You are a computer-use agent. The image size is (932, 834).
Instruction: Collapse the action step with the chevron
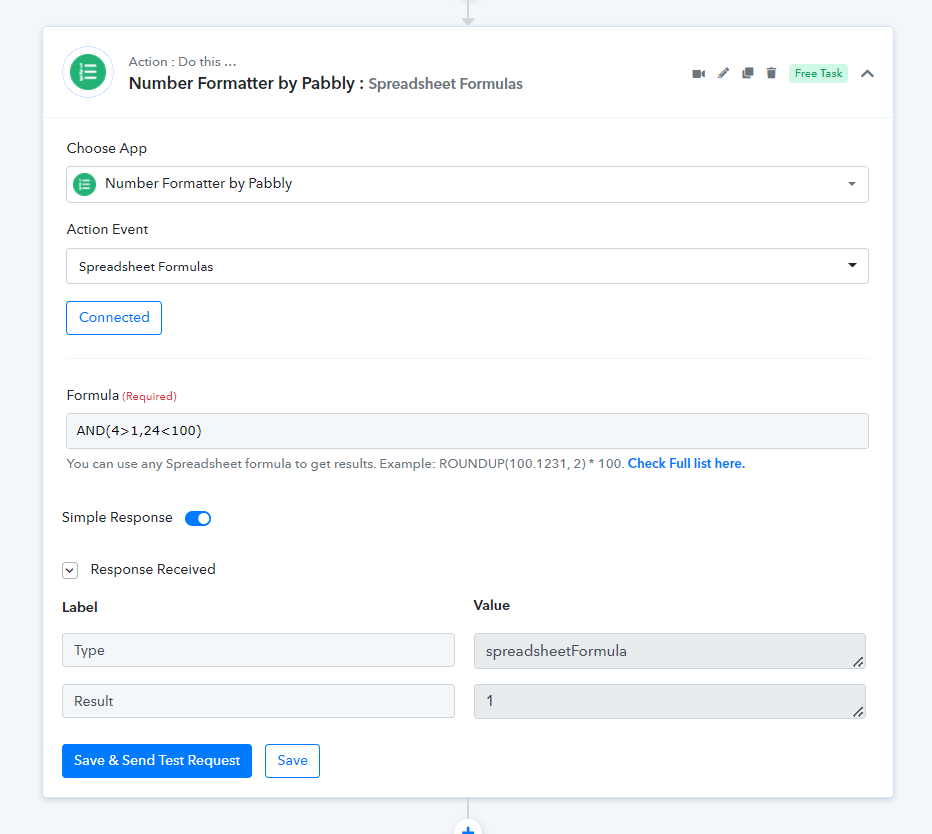click(x=867, y=73)
